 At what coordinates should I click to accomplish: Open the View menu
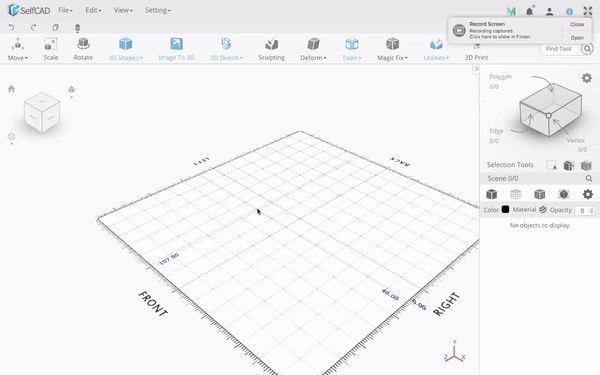(x=123, y=10)
